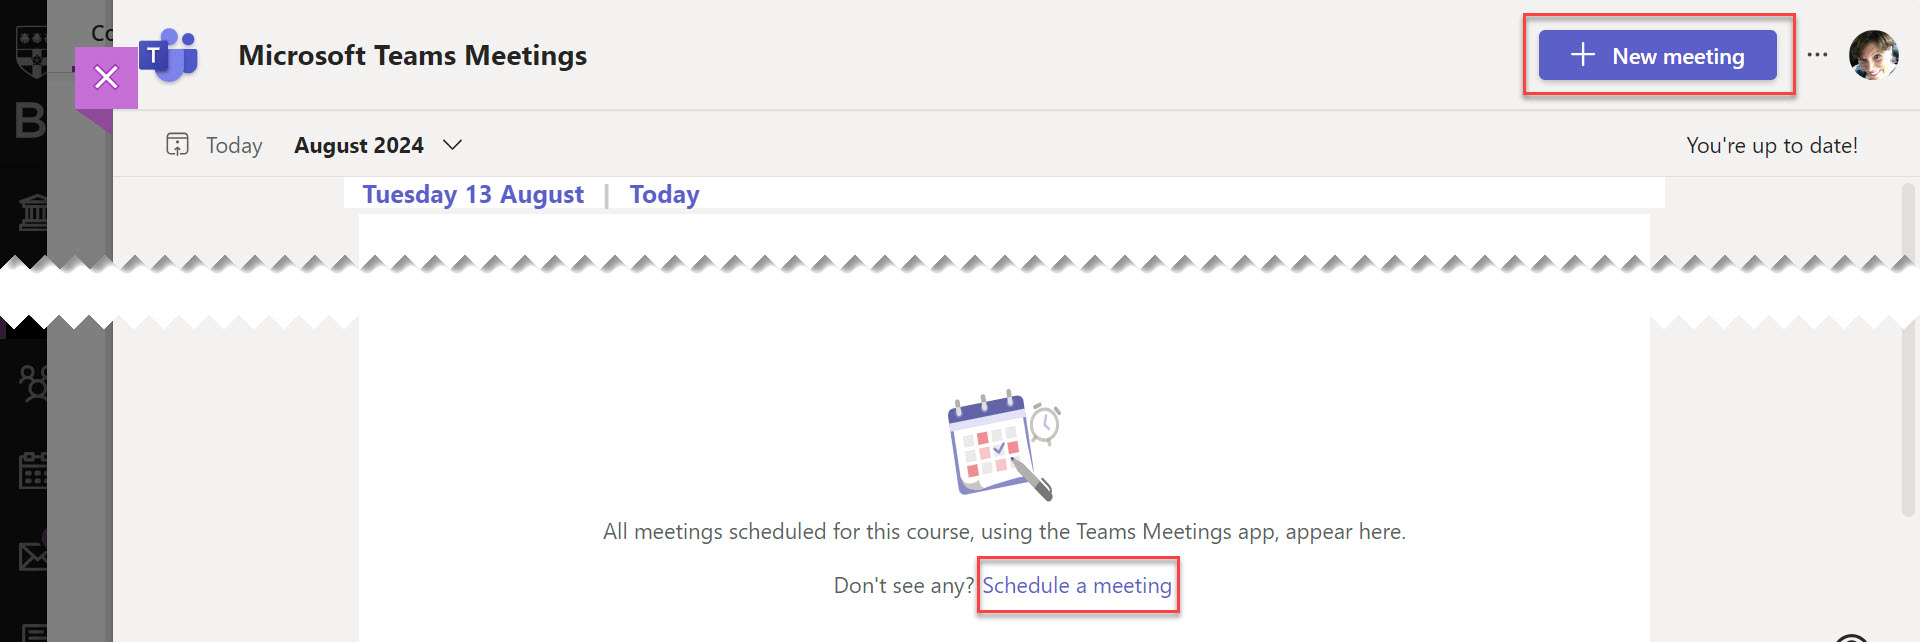Open the messages envelope icon in sidebar
Image resolution: width=1920 pixels, height=642 pixels.
(x=33, y=556)
